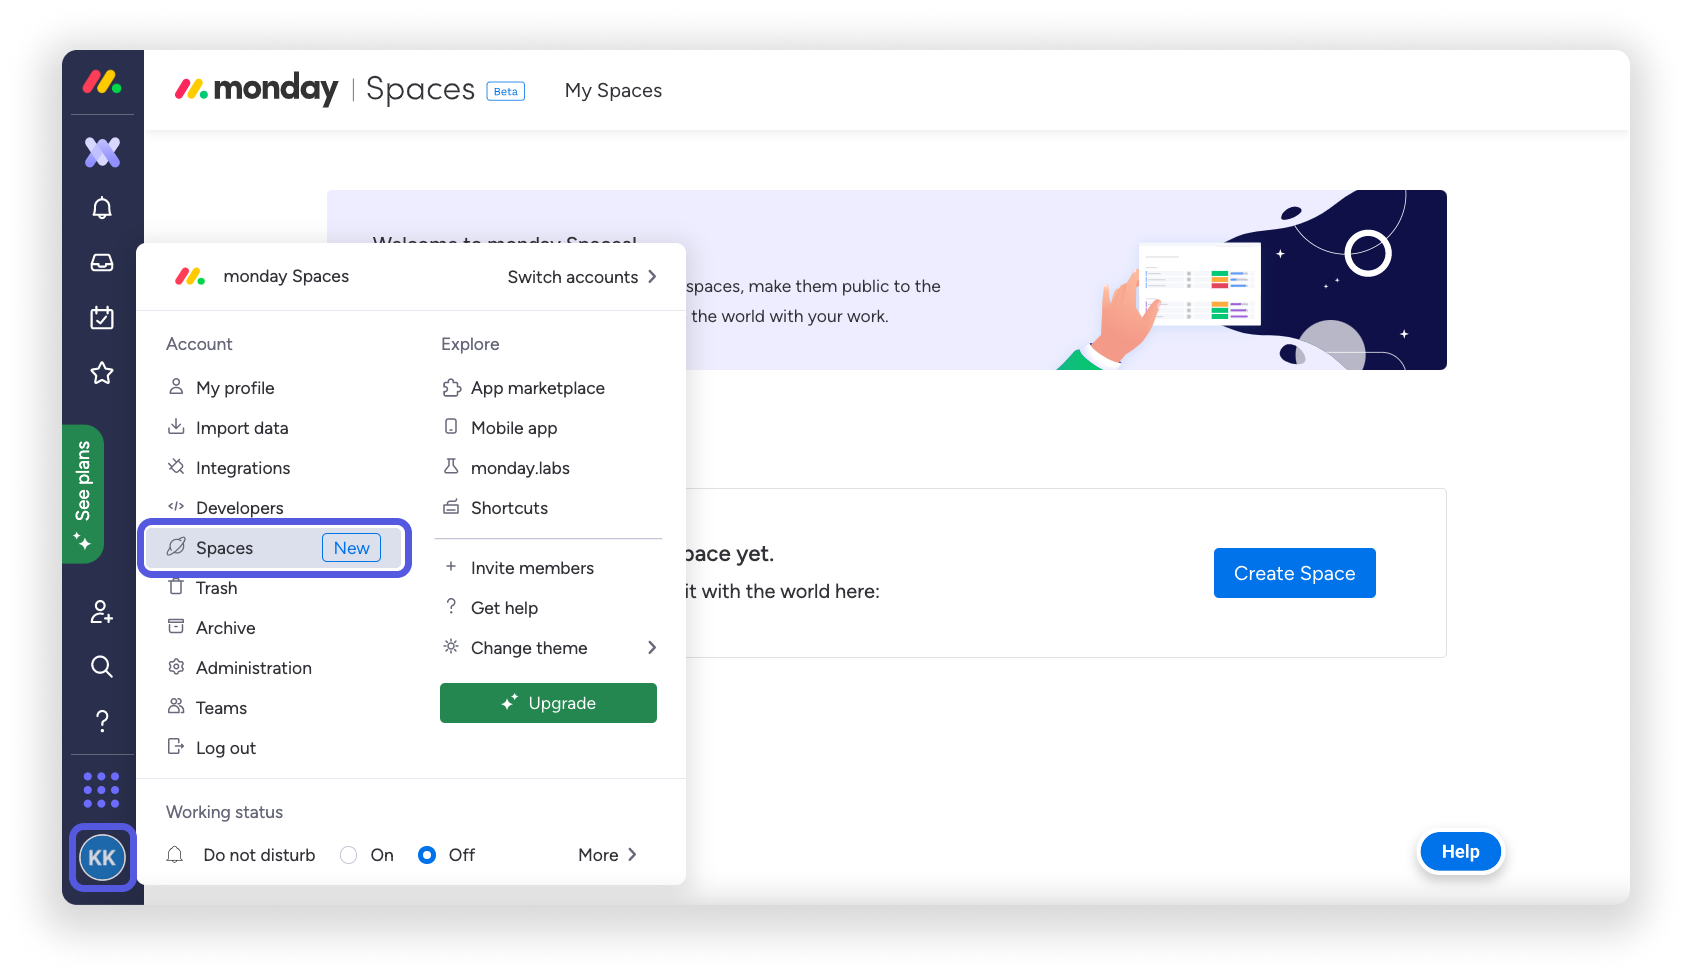1688x975 pixels.
Task: Turn Do not disturb On
Action: [x=348, y=855]
